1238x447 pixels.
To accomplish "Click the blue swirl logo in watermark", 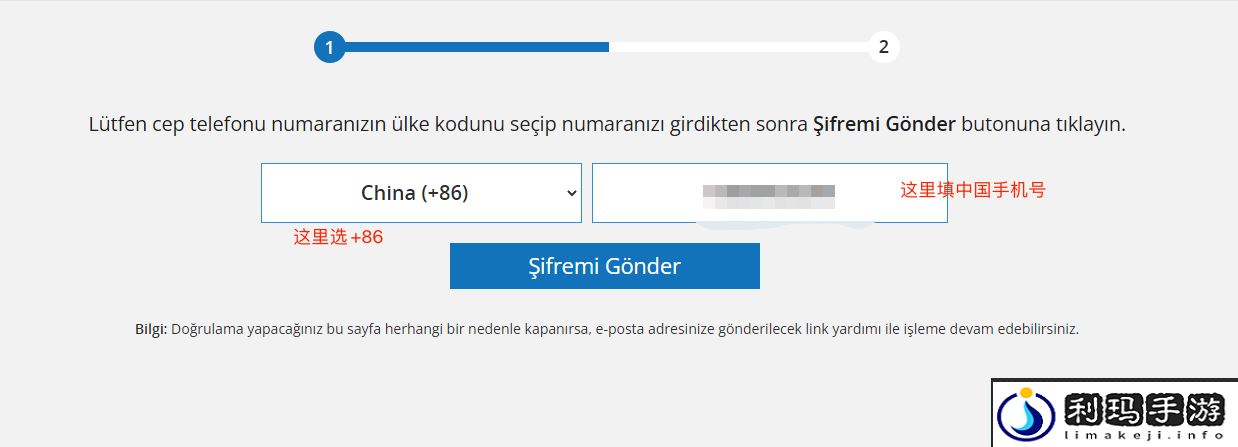I will pos(1027,414).
